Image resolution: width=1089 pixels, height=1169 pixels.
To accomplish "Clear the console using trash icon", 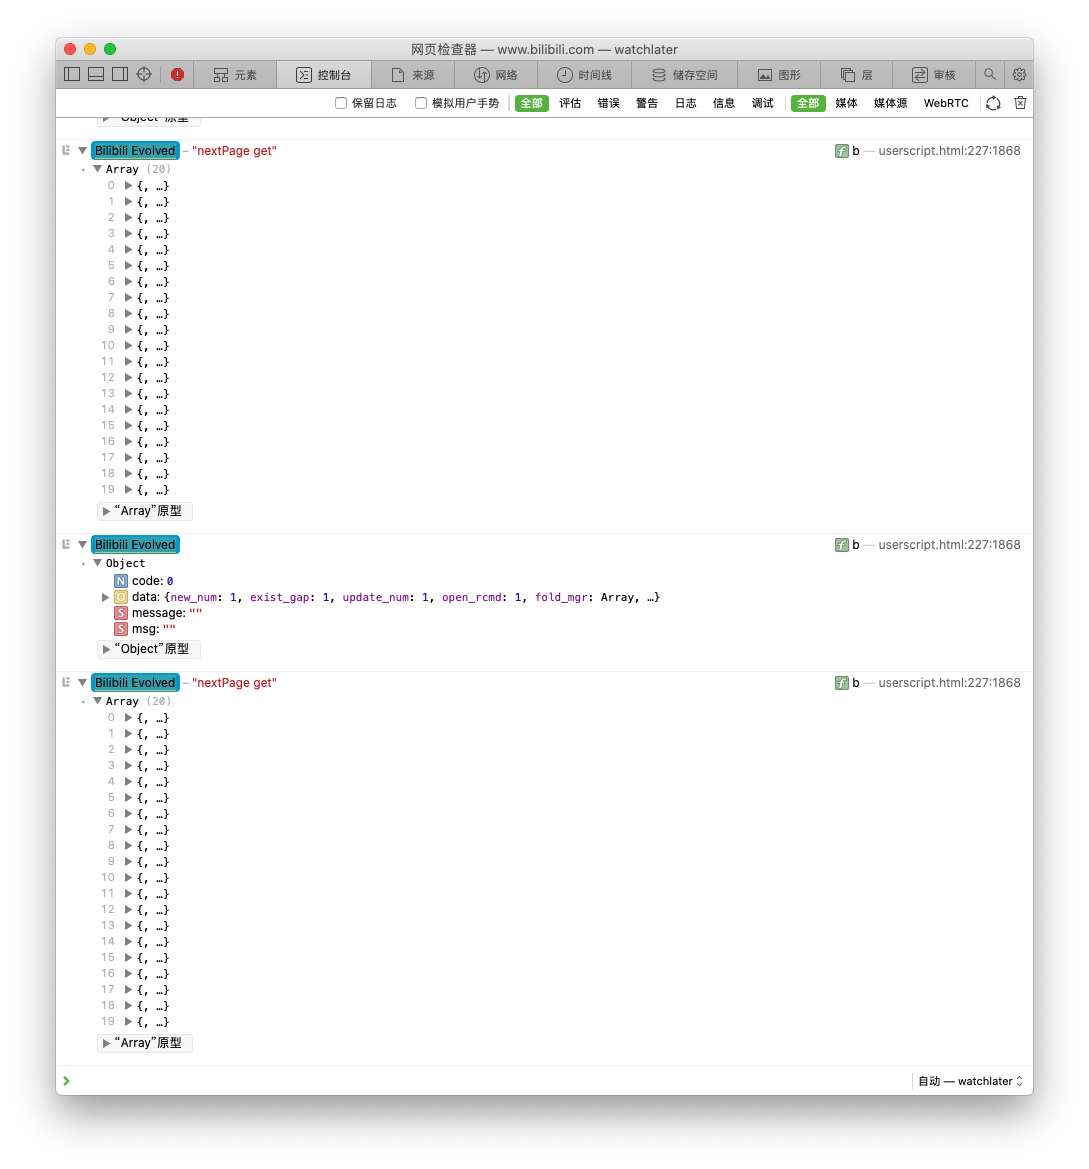I will 1019,102.
